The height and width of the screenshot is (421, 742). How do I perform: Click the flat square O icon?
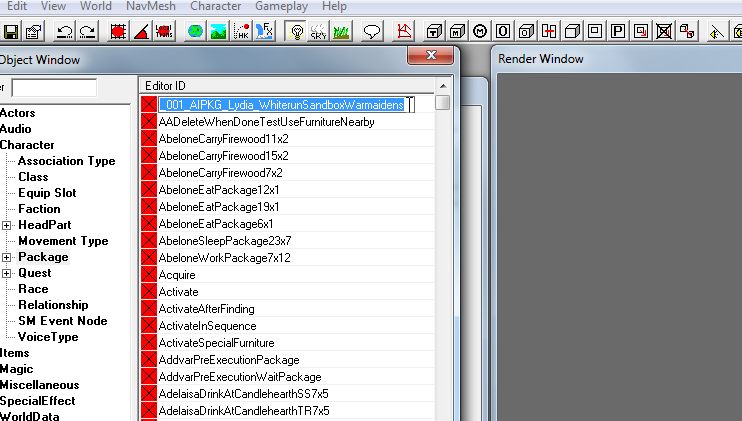click(503, 32)
